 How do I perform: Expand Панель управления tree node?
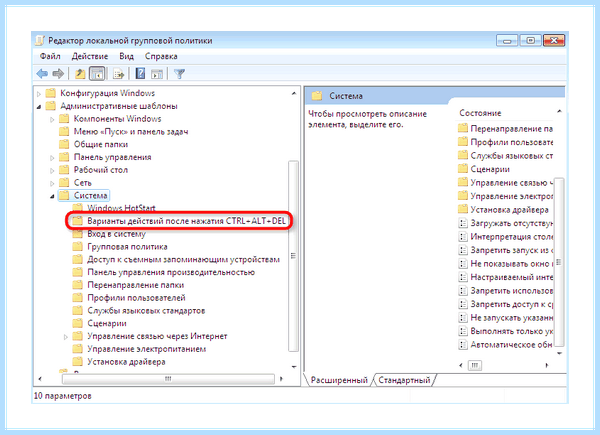(x=52, y=158)
